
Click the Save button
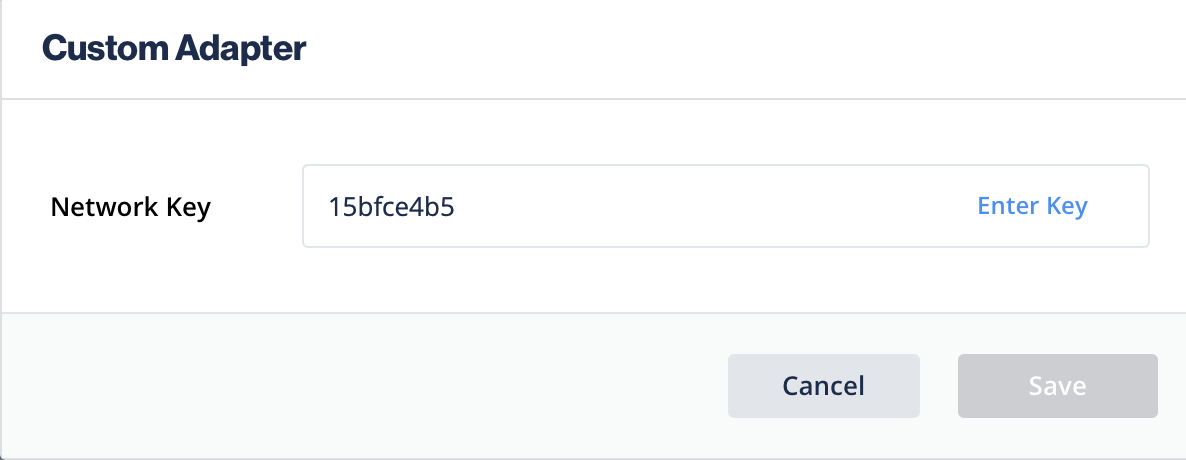tap(1057, 386)
